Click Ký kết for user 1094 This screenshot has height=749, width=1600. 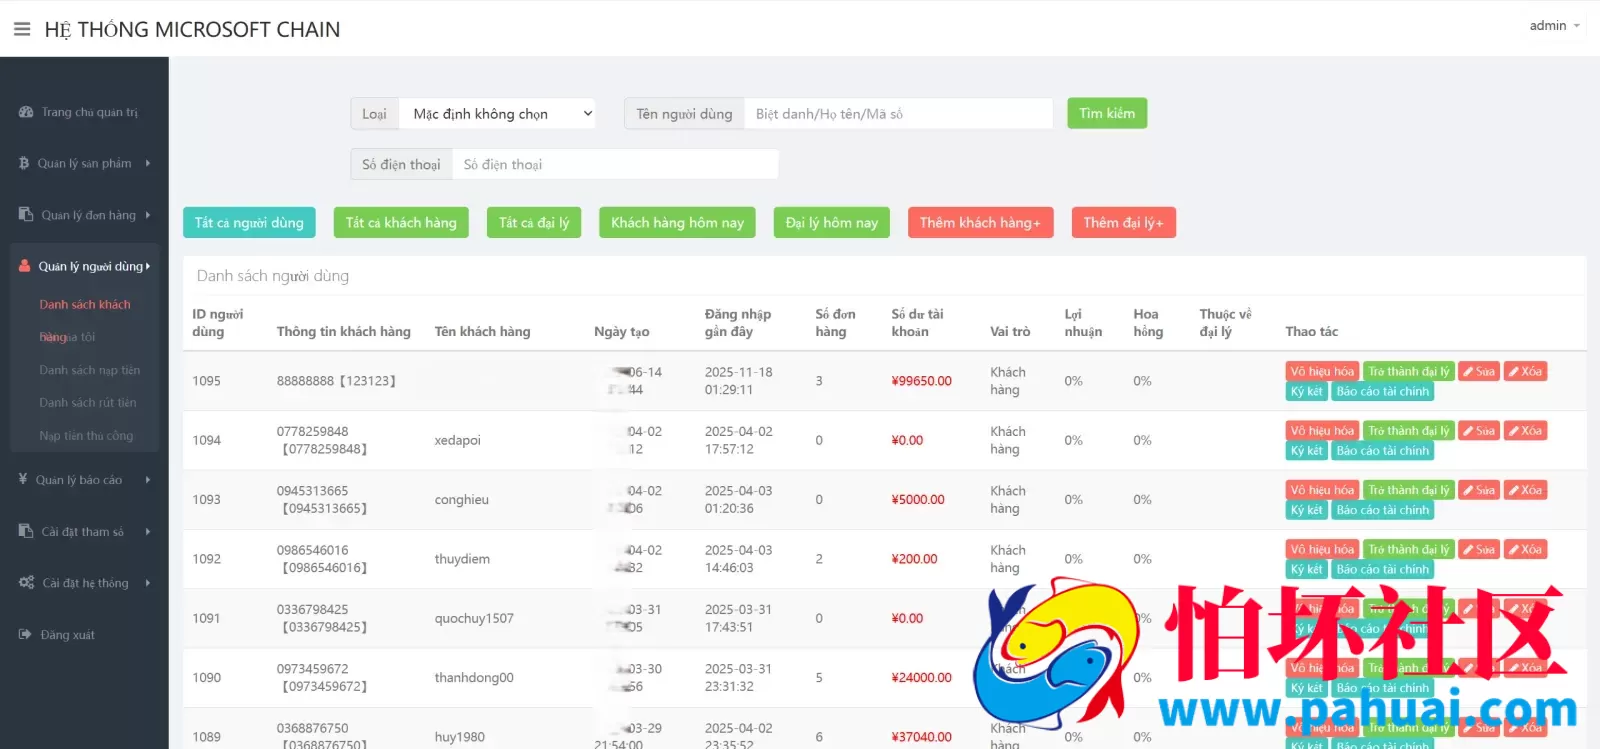1306,450
